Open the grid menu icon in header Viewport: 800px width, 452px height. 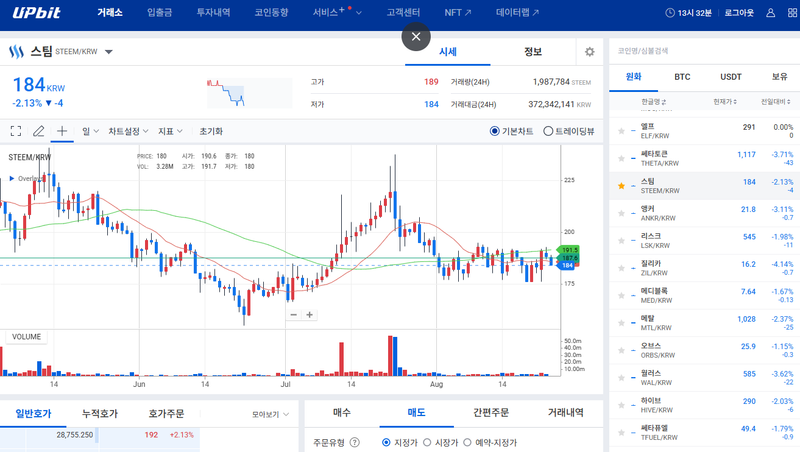(792, 13)
